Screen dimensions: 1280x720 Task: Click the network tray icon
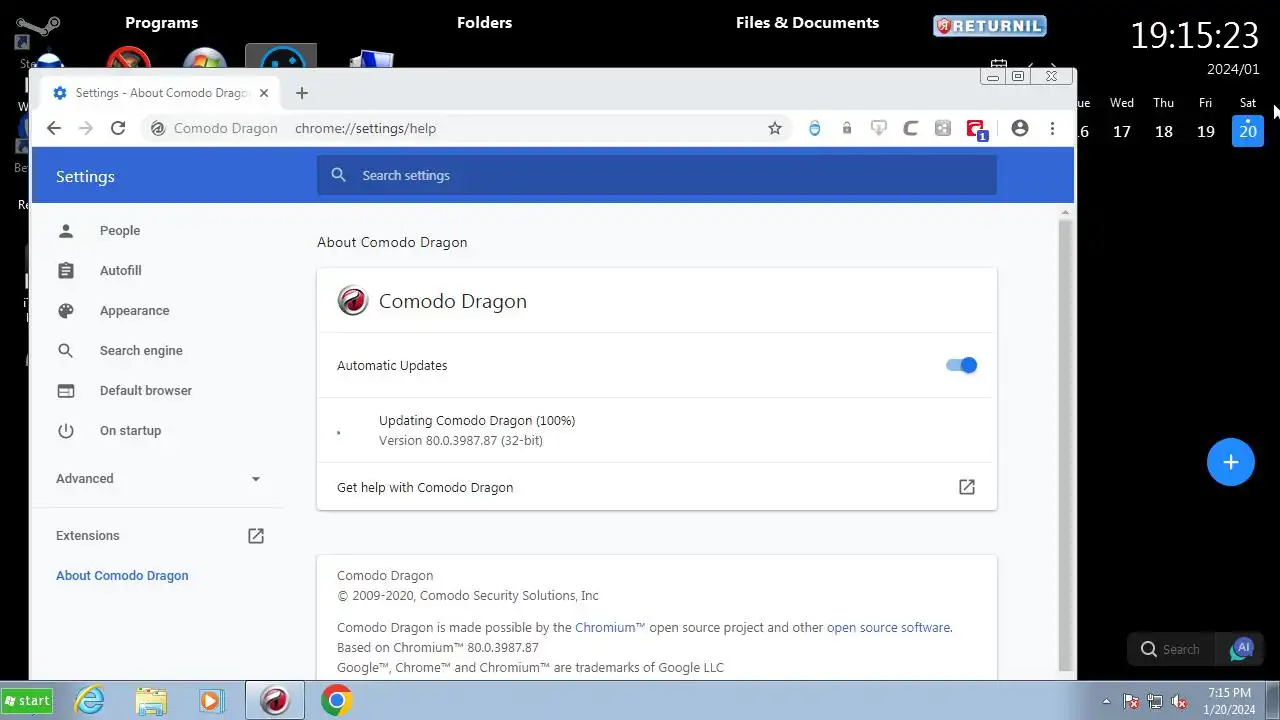(x=1156, y=702)
